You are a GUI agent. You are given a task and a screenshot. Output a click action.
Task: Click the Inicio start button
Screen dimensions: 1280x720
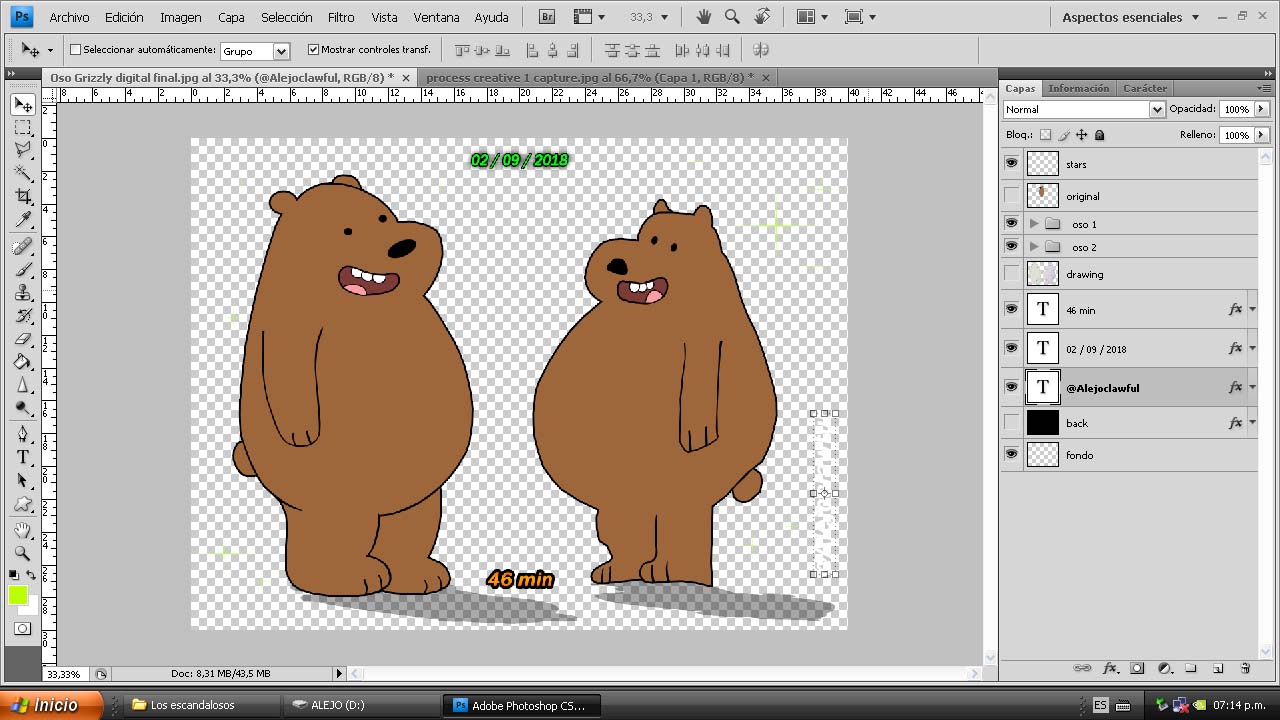[52, 705]
